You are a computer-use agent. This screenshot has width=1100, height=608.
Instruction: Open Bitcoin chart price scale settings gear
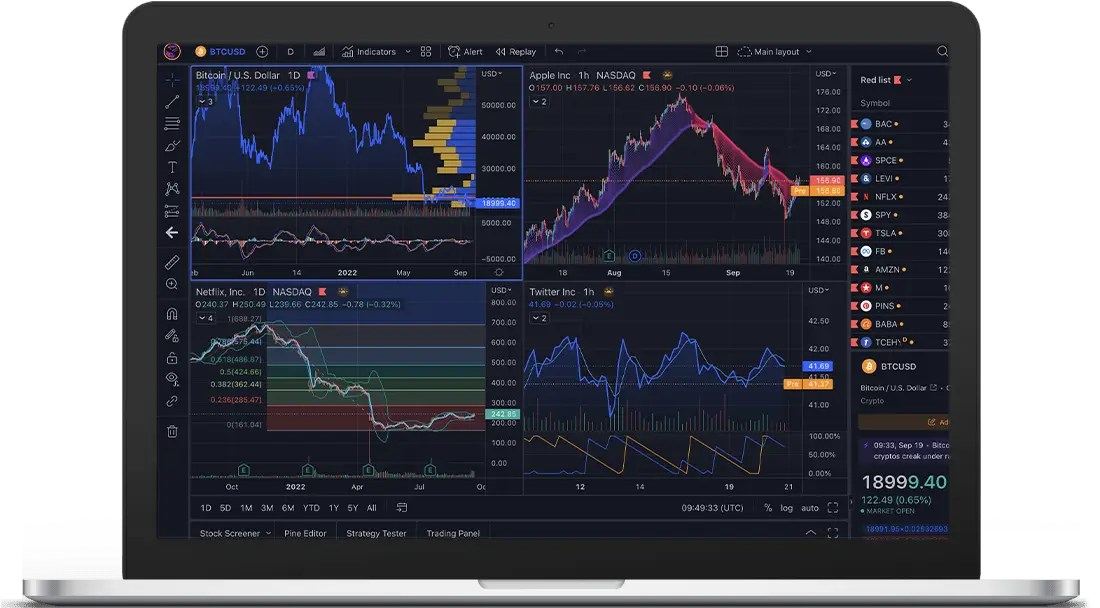pyautogui.click(x=499, y=272)
